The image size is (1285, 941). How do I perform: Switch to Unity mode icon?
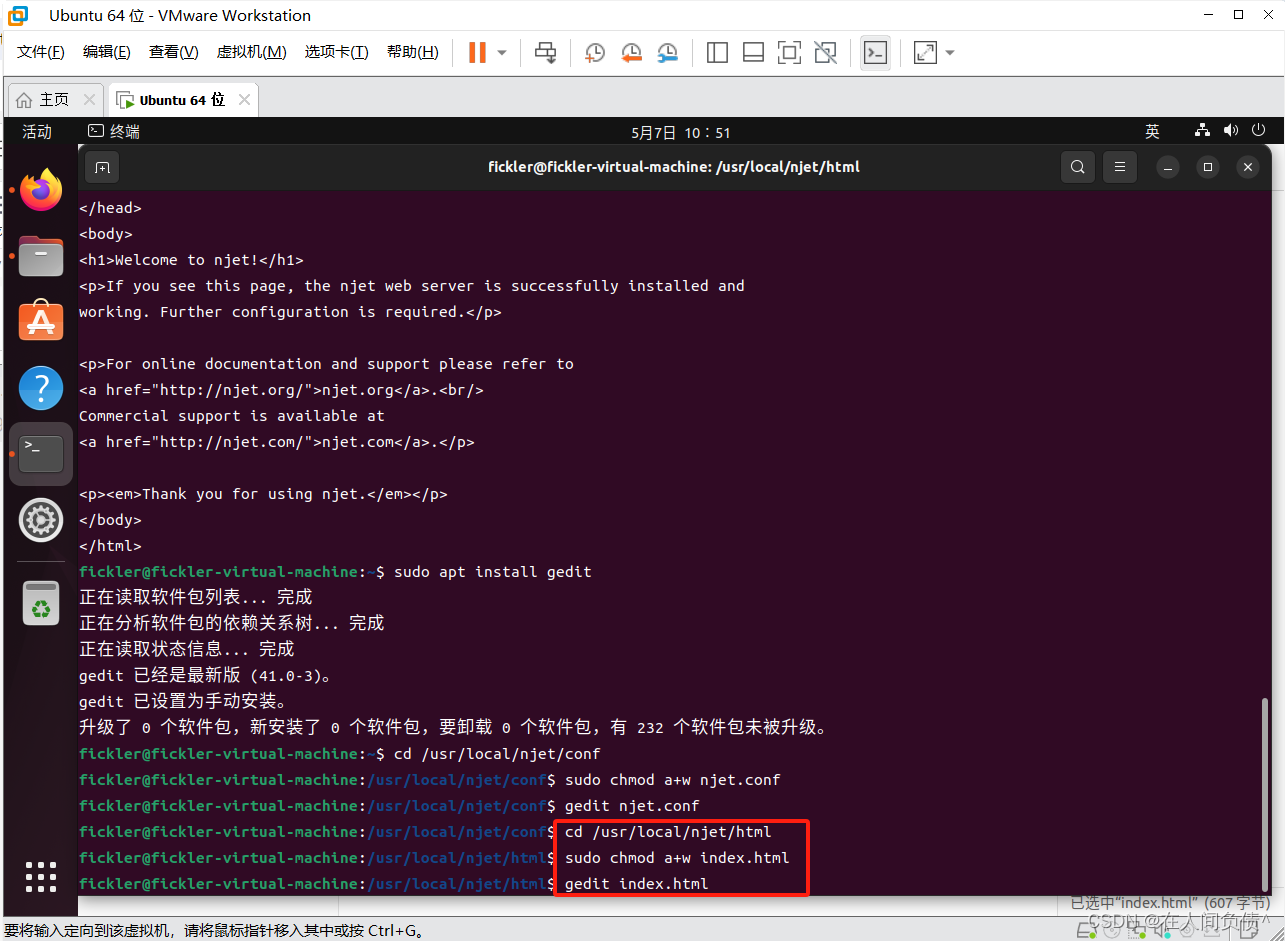tap(825, 52)
